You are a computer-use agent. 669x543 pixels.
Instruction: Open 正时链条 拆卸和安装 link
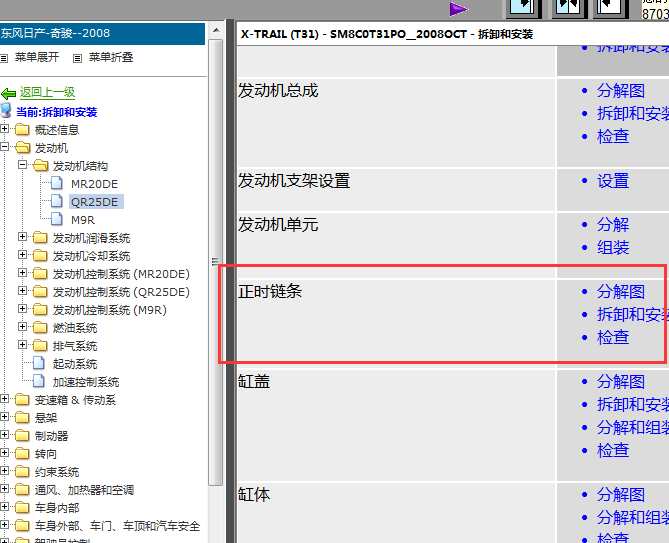[632, 314]
